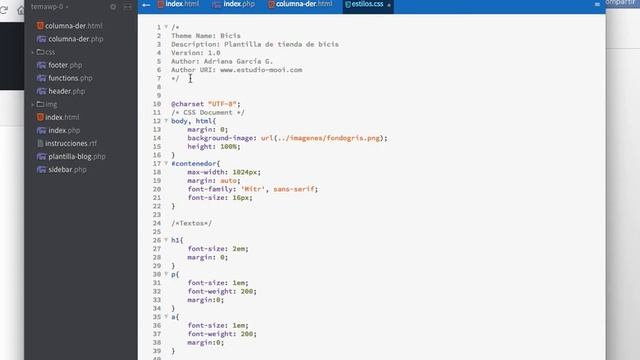Screen dimensions: 640x360
Task: Open instrucciones.rtf in the sidebar
Action: 67,143
